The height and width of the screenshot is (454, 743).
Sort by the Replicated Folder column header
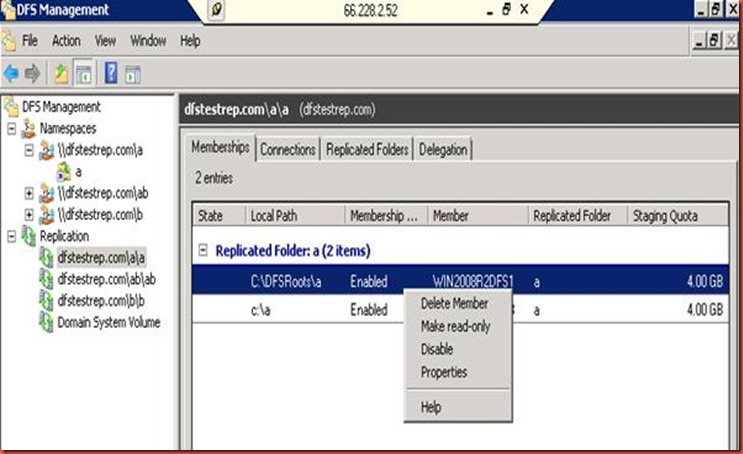[x=578, y=216]
